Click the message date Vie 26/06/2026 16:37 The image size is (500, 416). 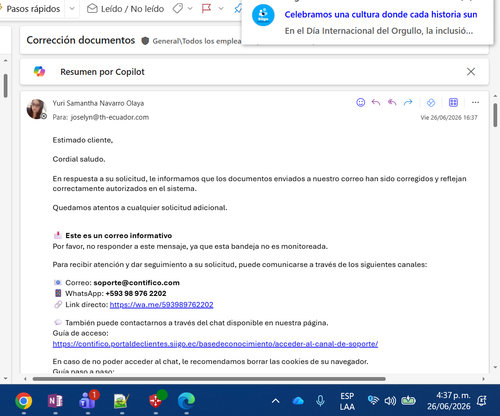pos(449,117)
